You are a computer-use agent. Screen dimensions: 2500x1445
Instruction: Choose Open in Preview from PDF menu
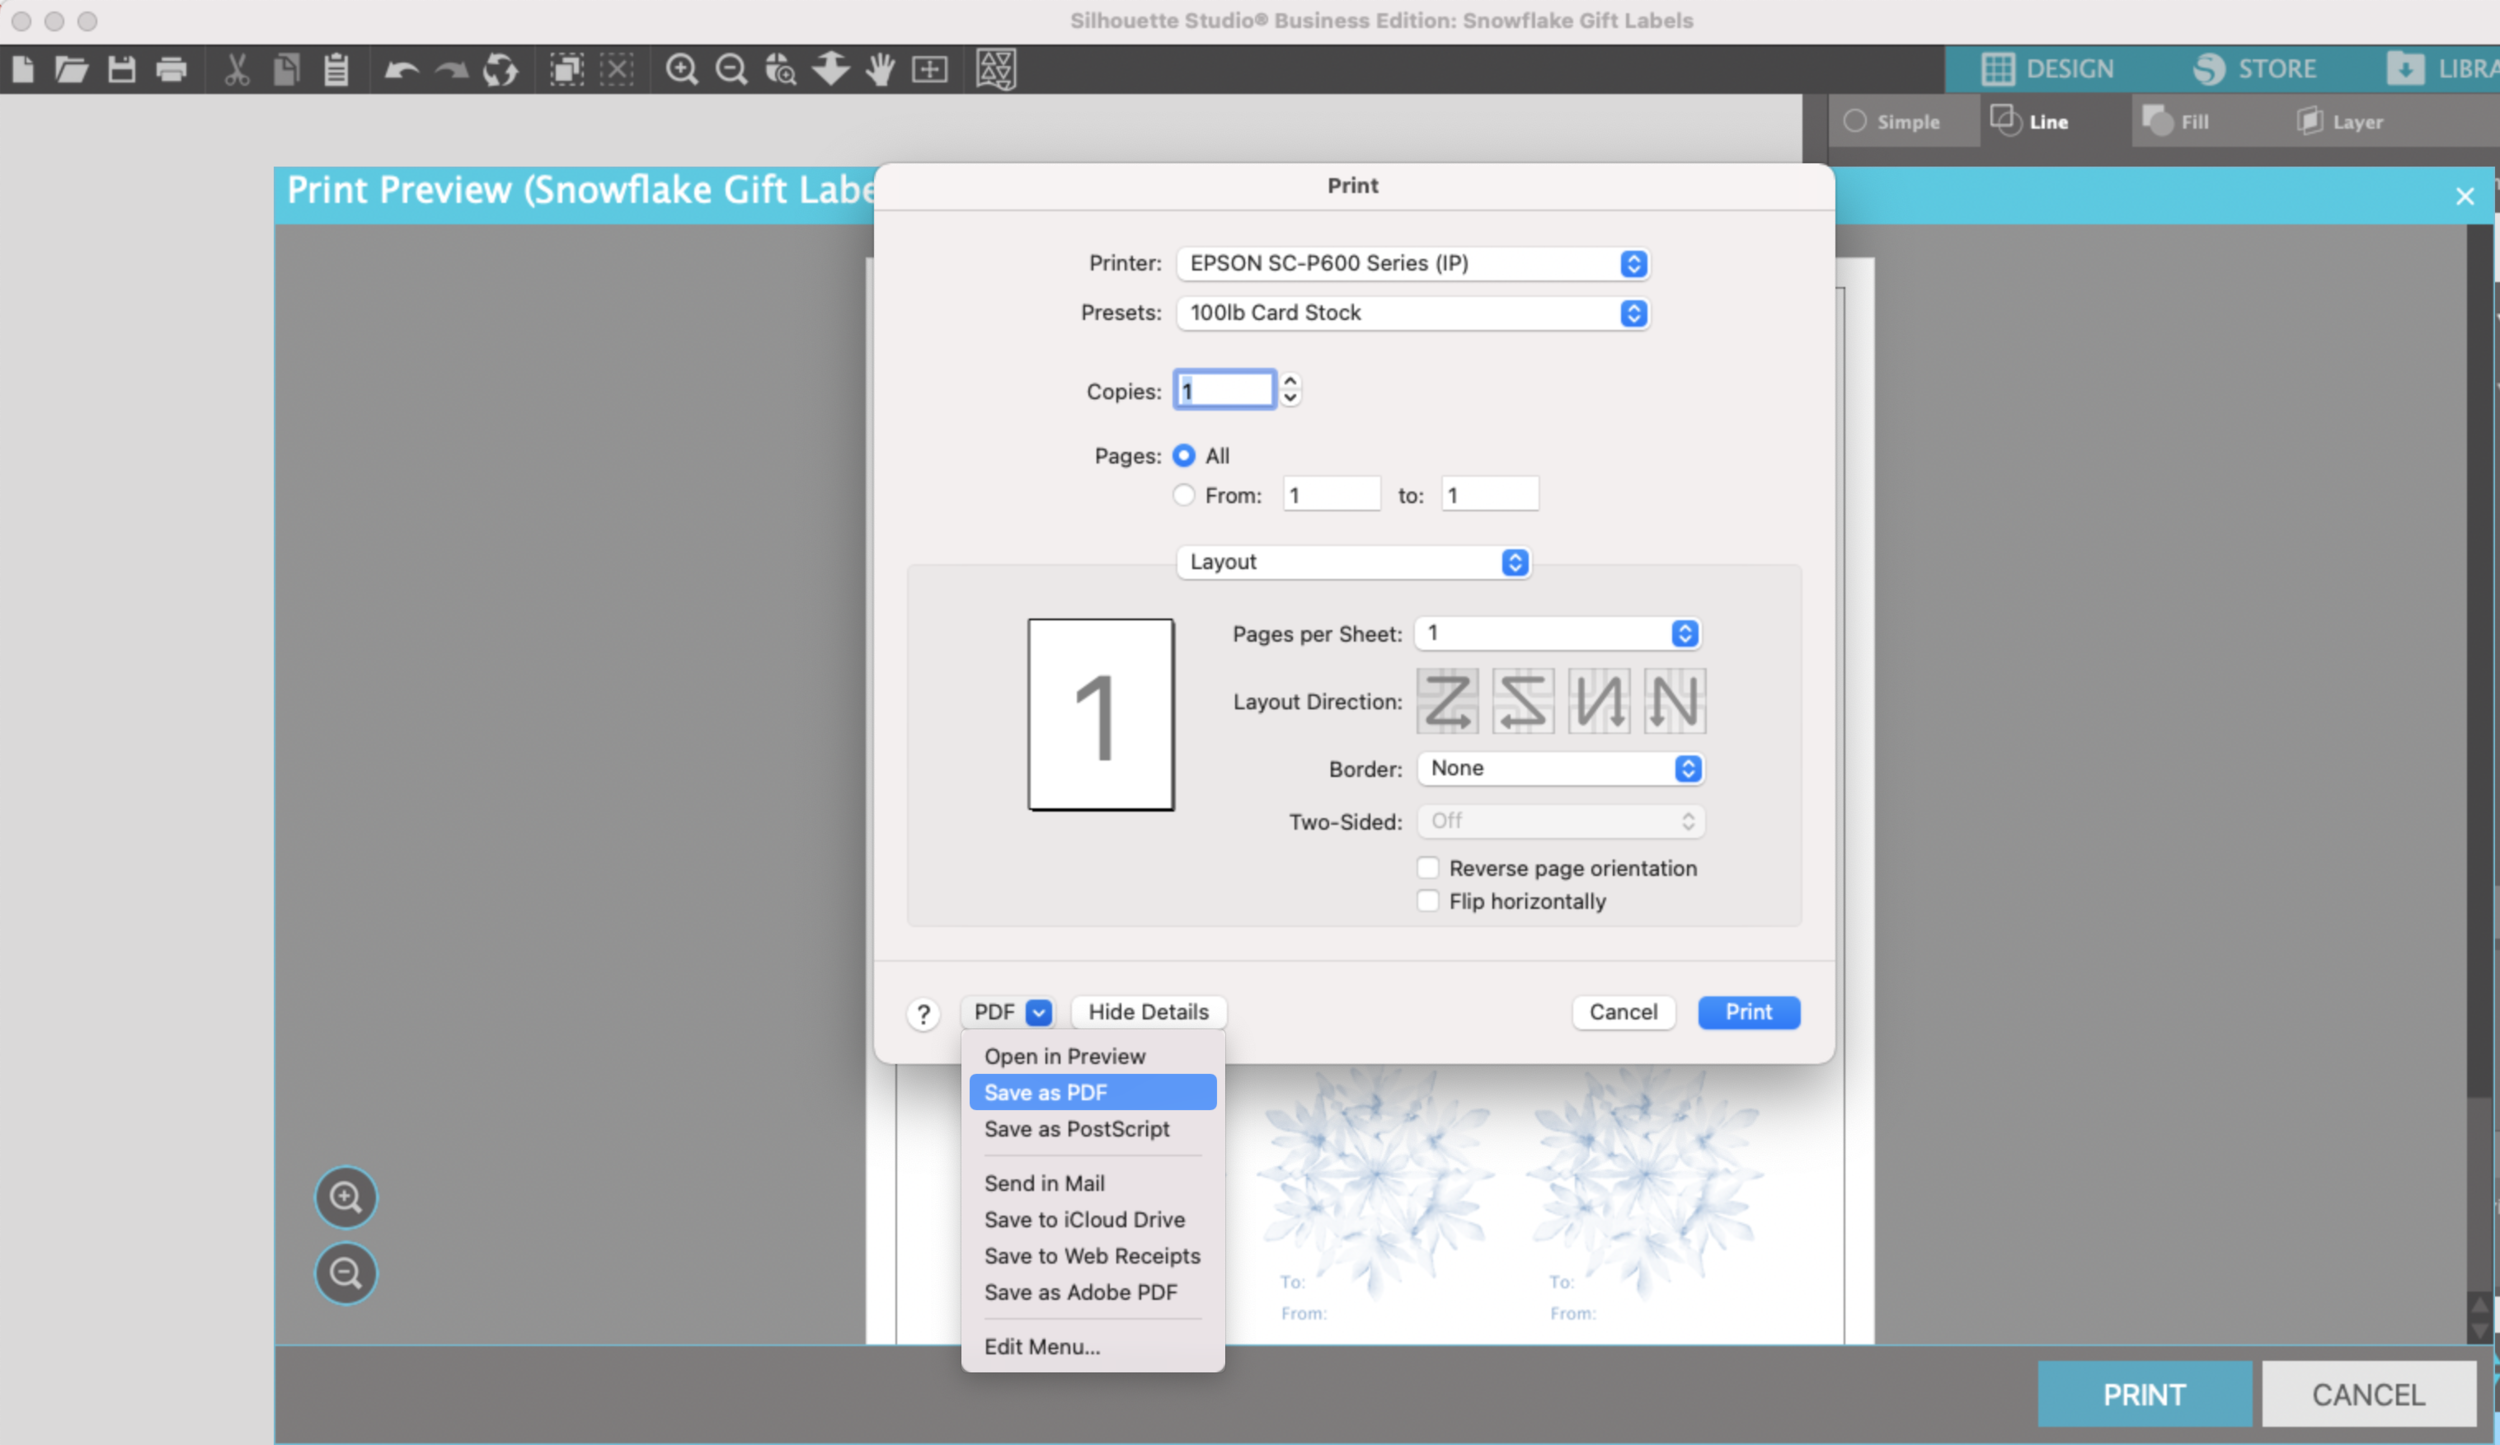point(1092,1056)
